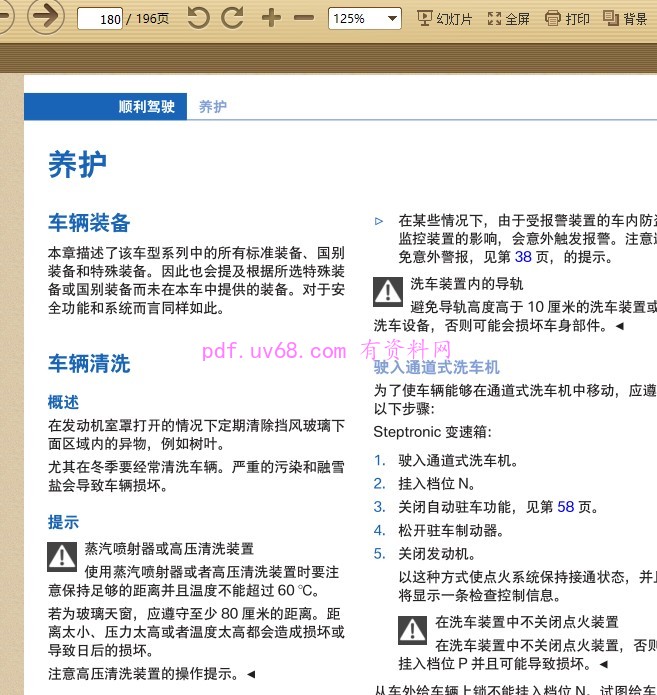Select the 养护 header tab
Image resolution: width=657 pixels, height=695 pixels.
[x=212, y=106]
